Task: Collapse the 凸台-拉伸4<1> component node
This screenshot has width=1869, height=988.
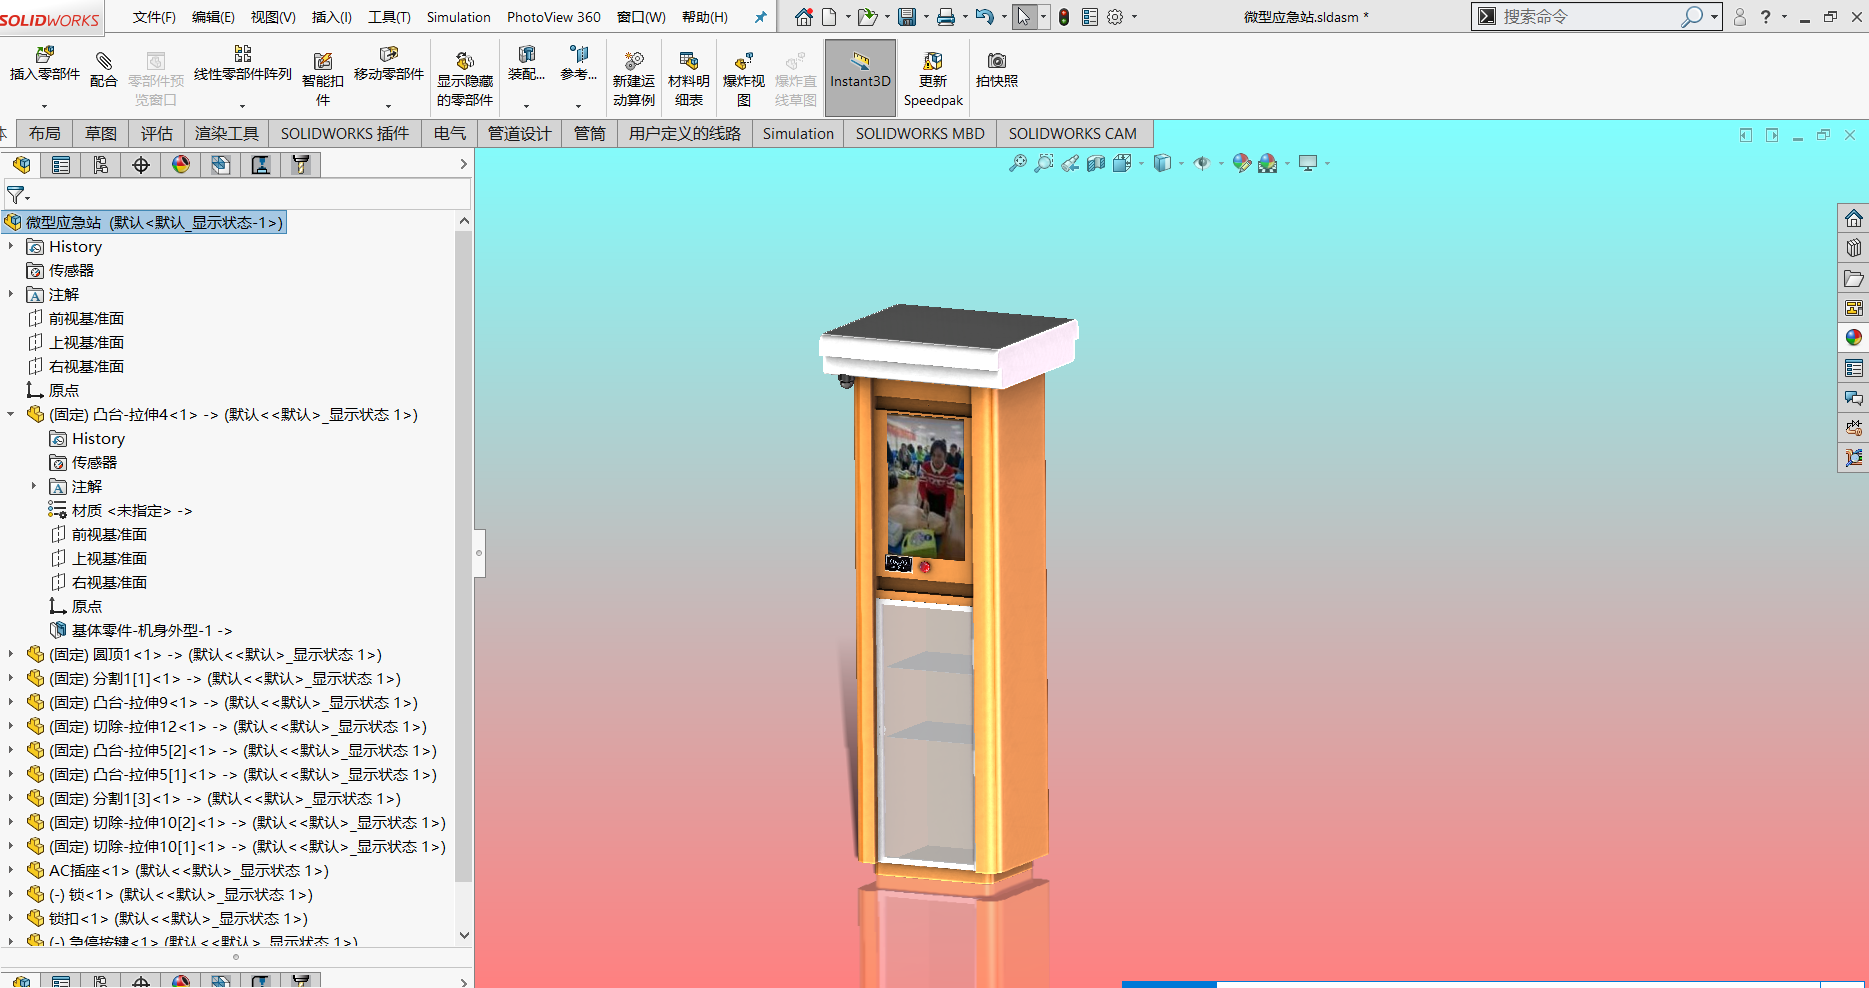Action: tap(11, 414)
